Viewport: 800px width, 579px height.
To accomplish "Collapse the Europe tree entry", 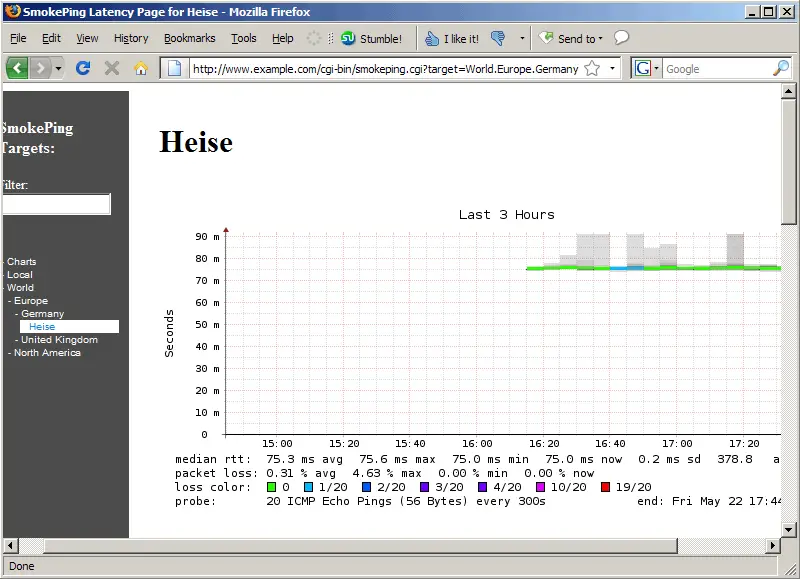I will [31, 301].
